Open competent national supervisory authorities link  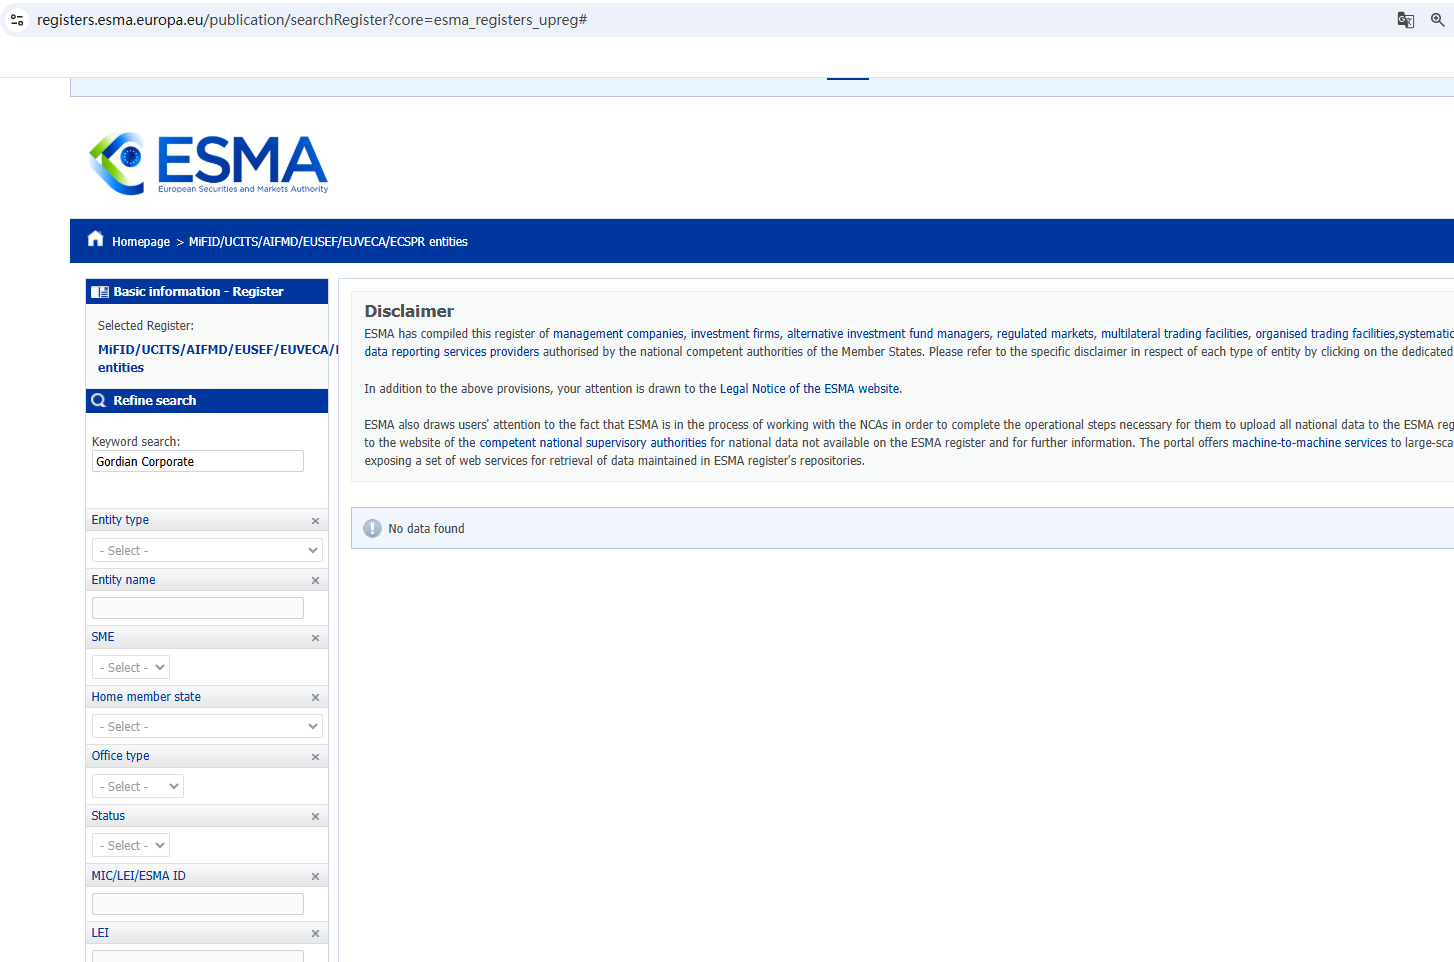click(x=593, y=443)
